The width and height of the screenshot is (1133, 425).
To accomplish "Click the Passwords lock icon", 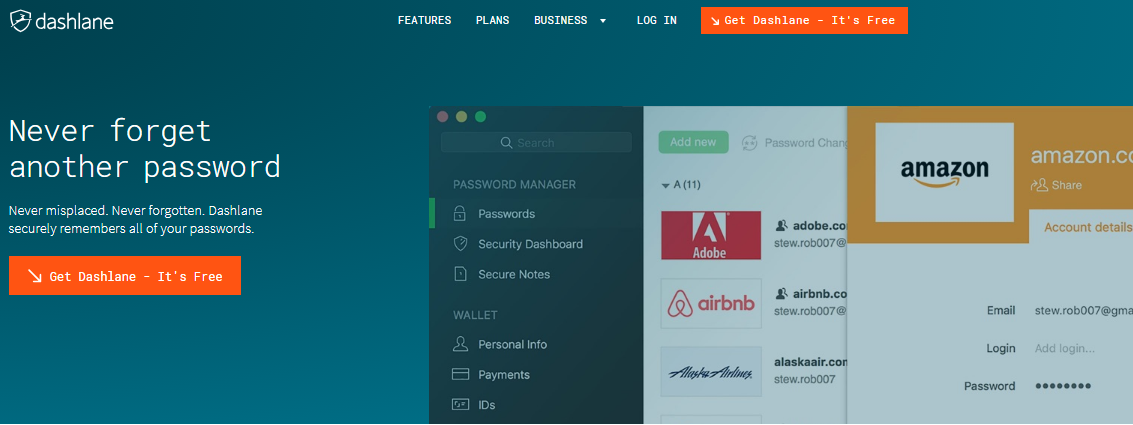I will pyautogui.click(x=460, y=214).
